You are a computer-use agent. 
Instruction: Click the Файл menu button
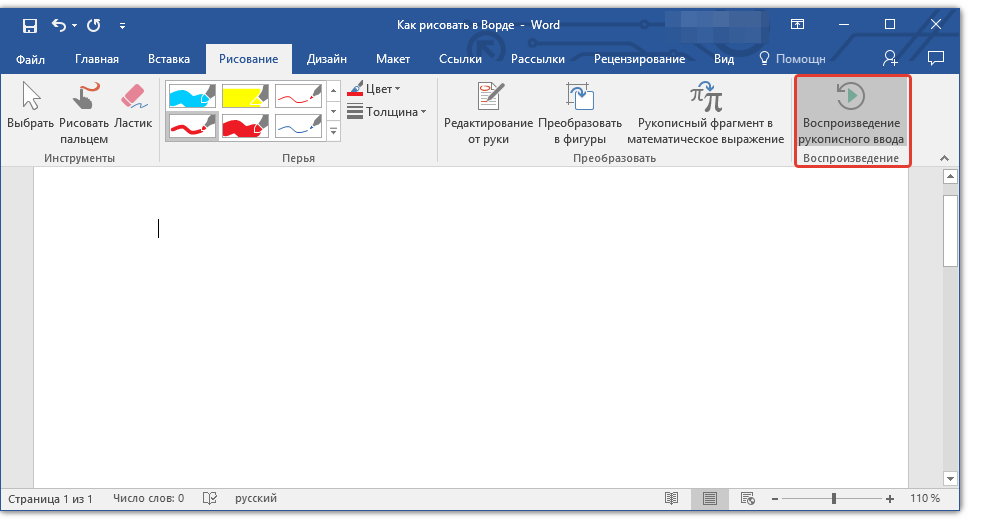pos(30,59)
